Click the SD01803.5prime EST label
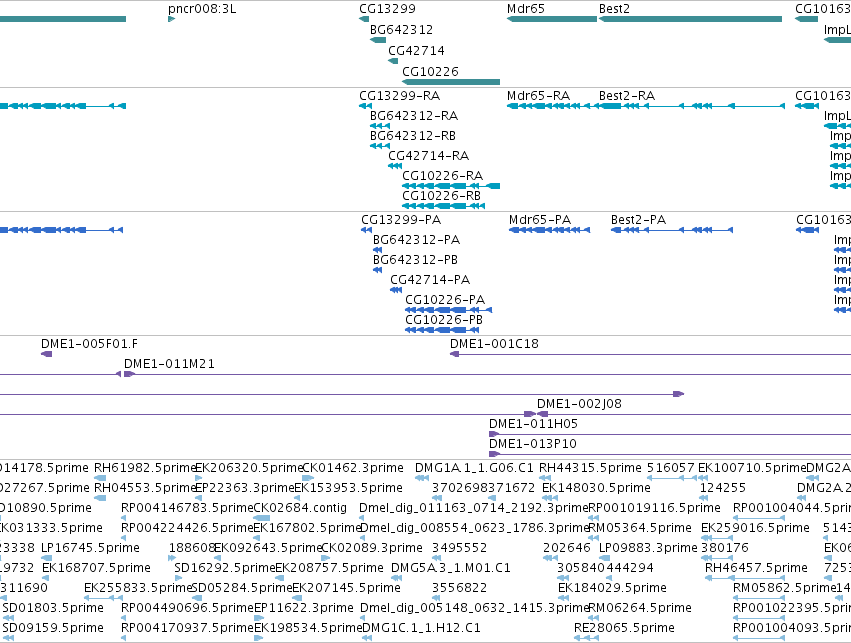The height and width of the screenshot is (643, 851). coord(53,609)
